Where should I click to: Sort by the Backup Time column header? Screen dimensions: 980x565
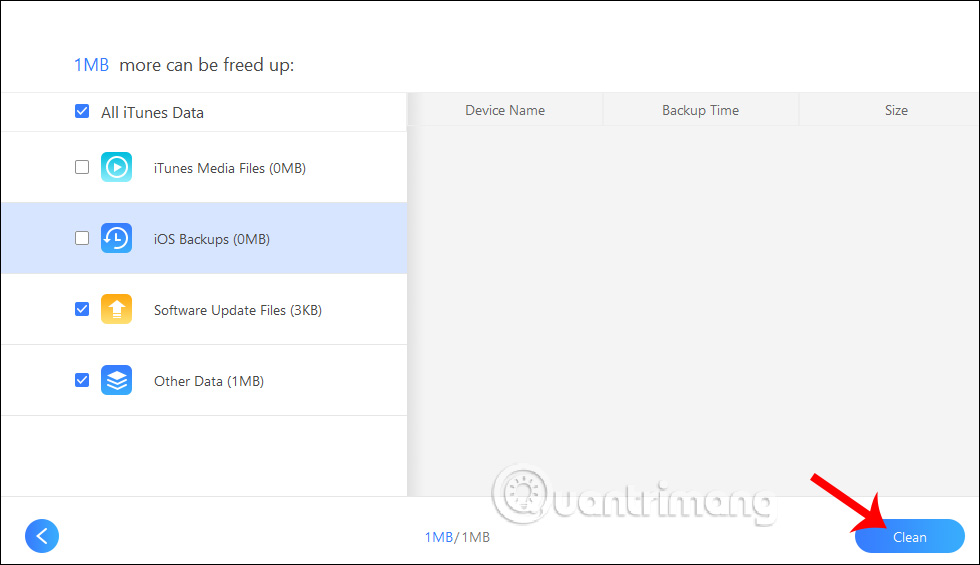click(x=701, y=110)
